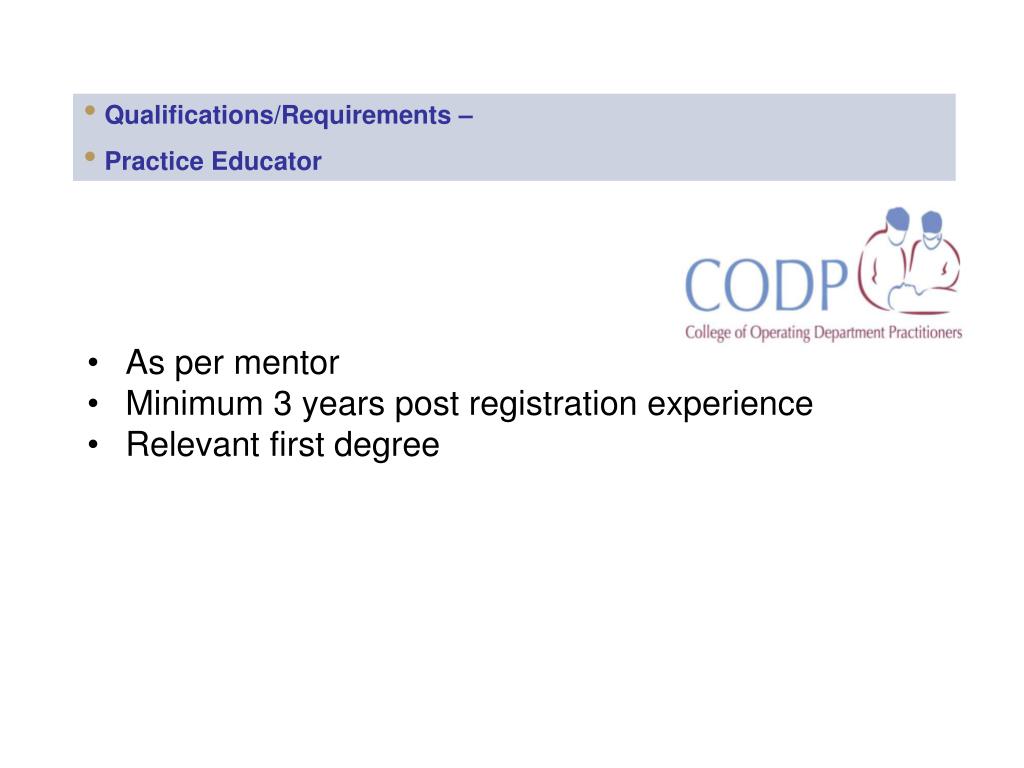
Task: Click the As per mentor line
Action: [232, 362]
